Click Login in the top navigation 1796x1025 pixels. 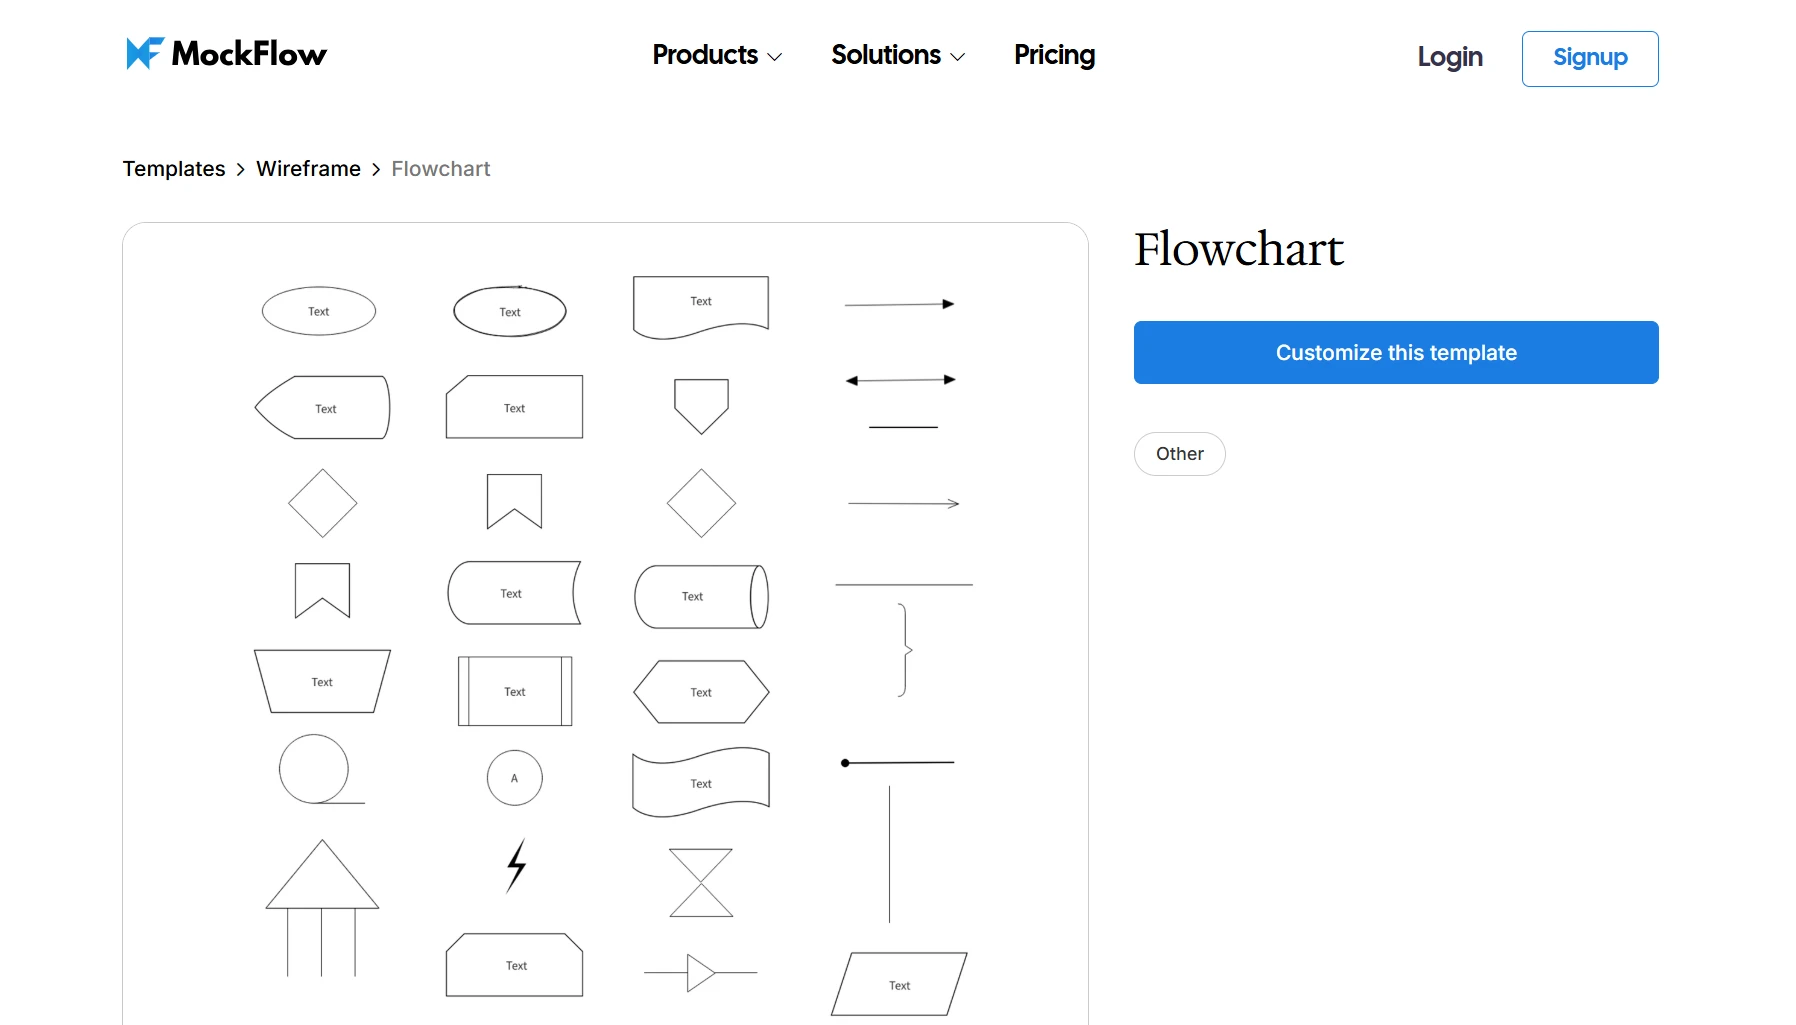(x=1450, y=58)
